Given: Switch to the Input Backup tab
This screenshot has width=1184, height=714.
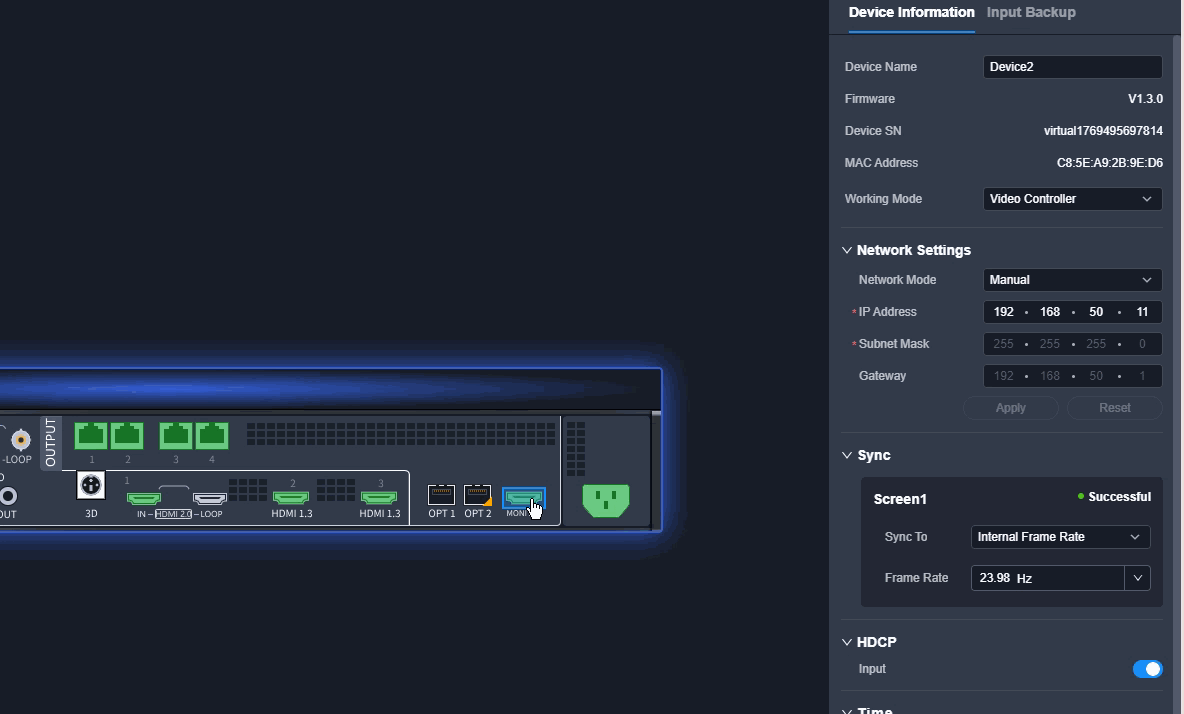Looking at the screenshot, I should point(1031,12).
